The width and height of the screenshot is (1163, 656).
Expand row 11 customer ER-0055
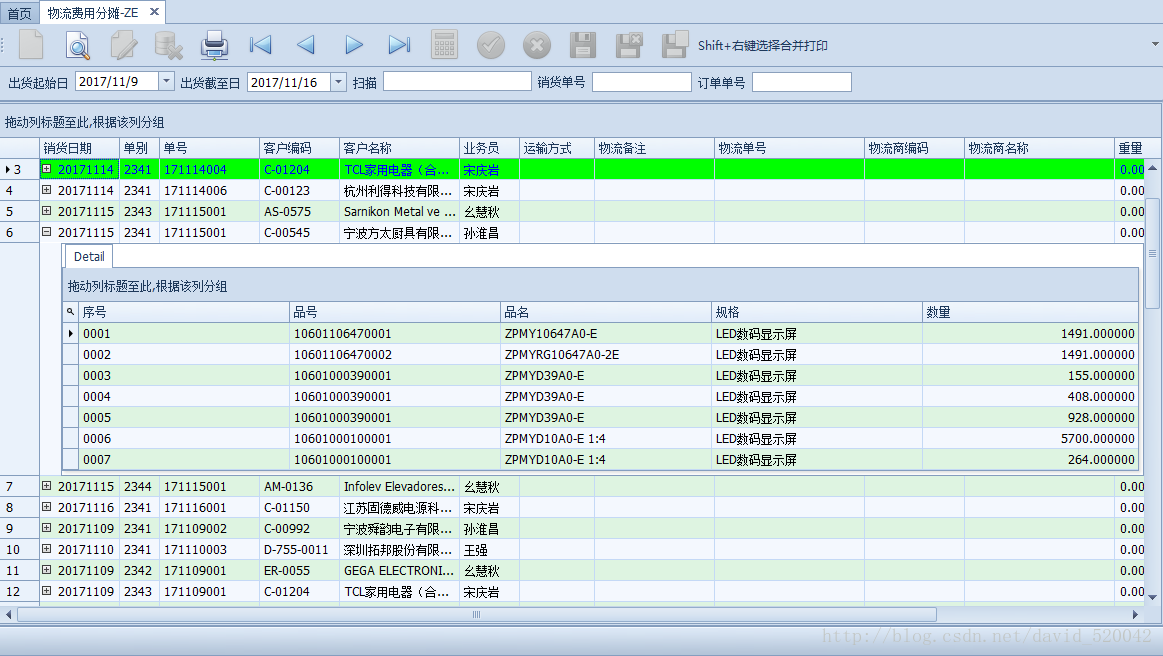47,570
